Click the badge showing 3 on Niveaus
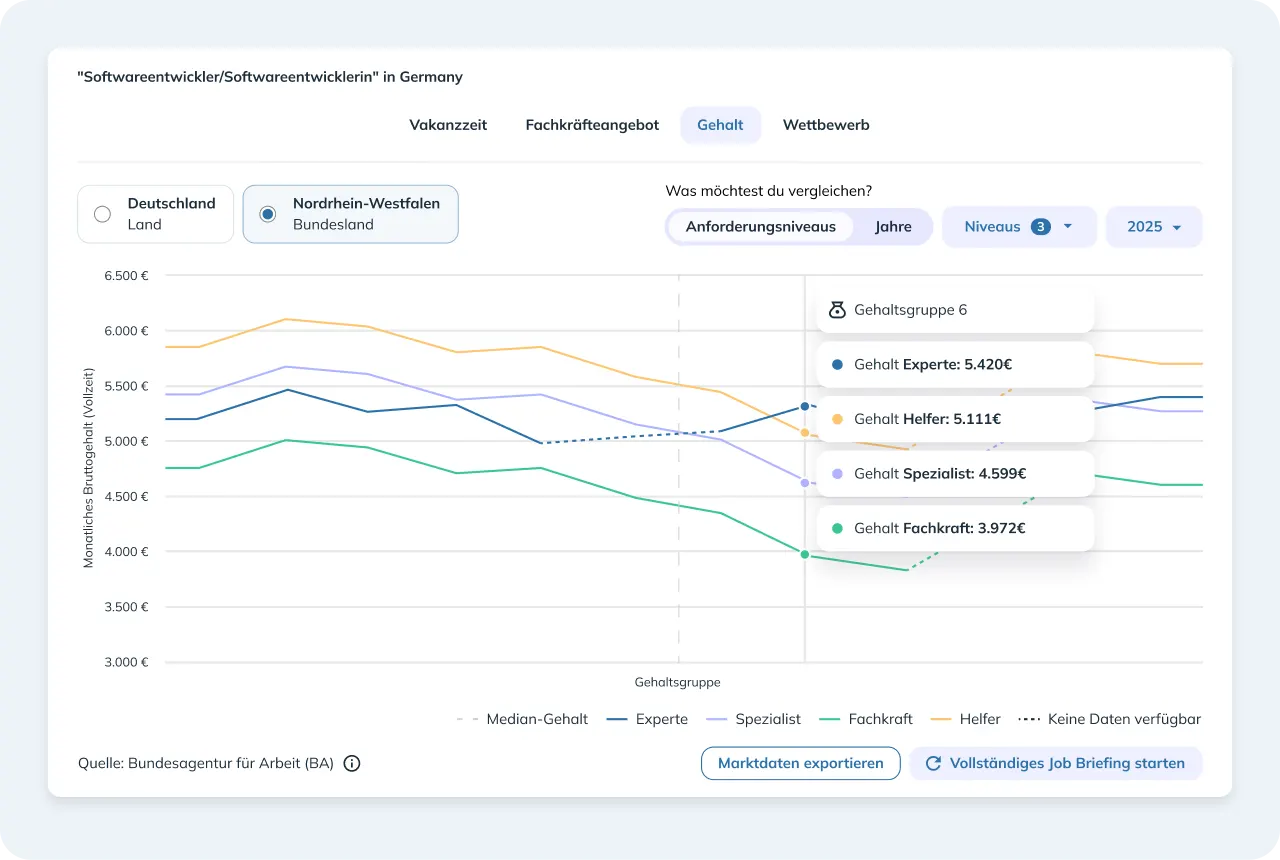Viewport: 1280px width, 860px height. [1040, 227]
